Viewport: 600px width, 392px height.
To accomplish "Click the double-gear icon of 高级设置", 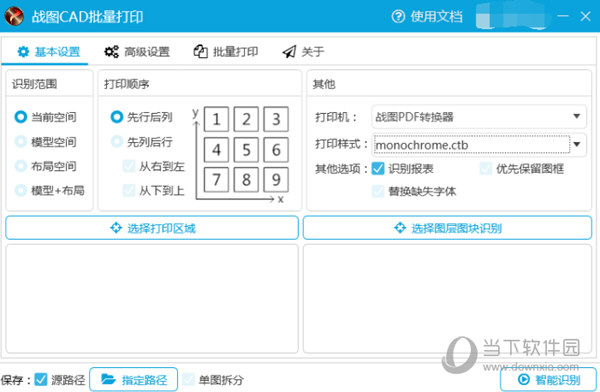I will coord(111,52).
